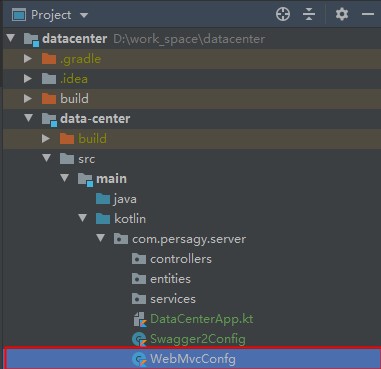Select the entities package folder icon
381x369 pixels.
point(139,279)
